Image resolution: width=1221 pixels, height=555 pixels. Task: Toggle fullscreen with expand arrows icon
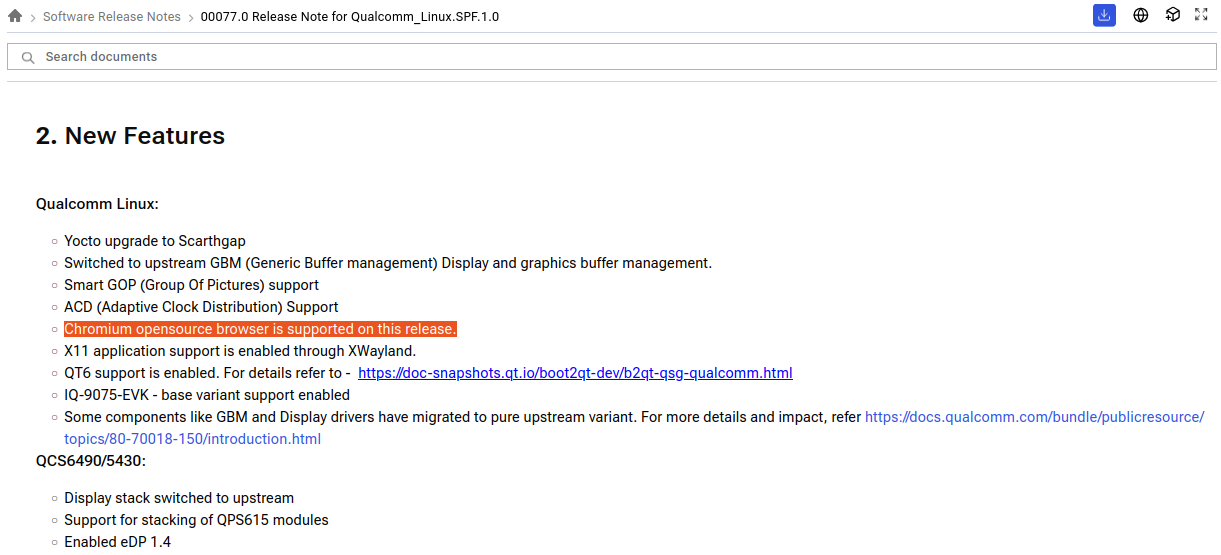click(x=1202, y=15)
